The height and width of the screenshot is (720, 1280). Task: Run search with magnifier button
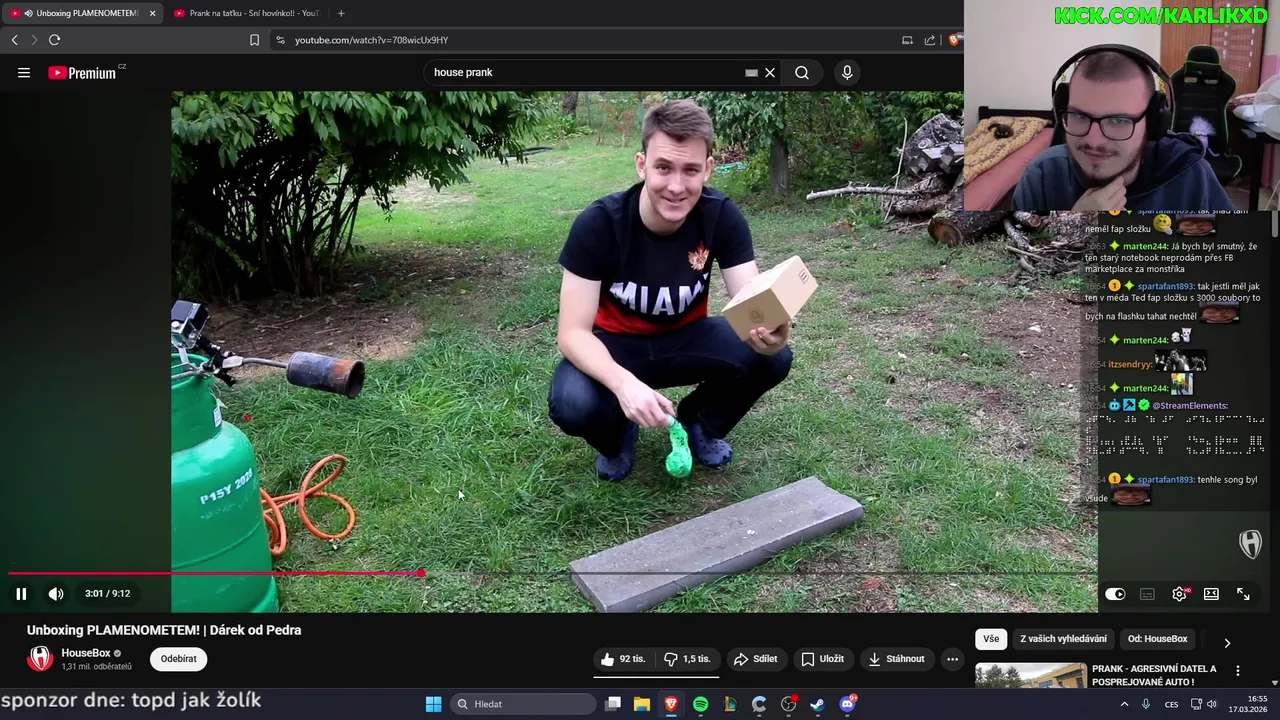(802, 72)
